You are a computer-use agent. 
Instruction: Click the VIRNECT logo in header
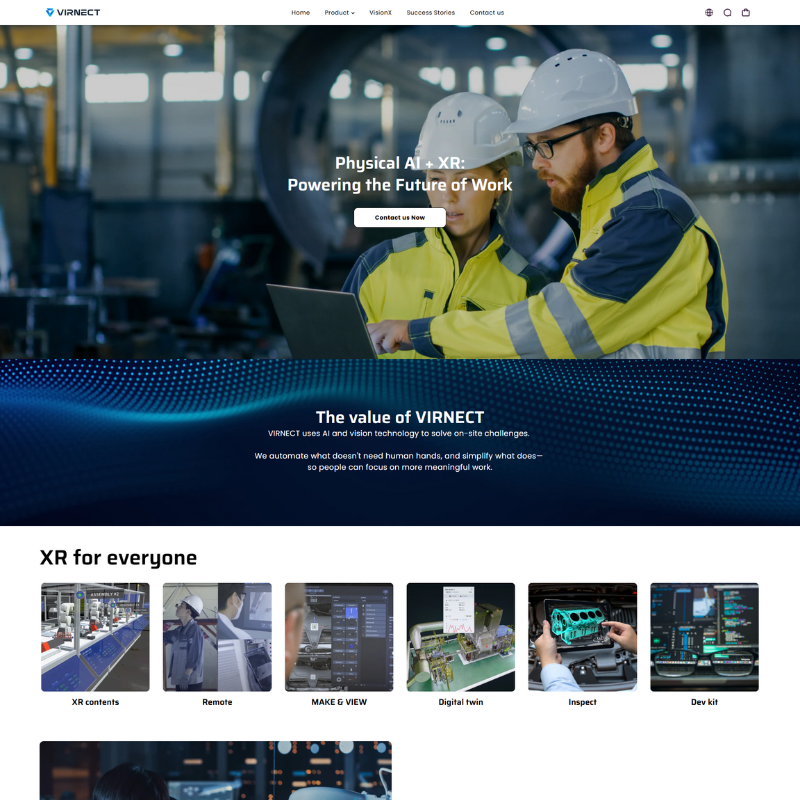point(73,13)
